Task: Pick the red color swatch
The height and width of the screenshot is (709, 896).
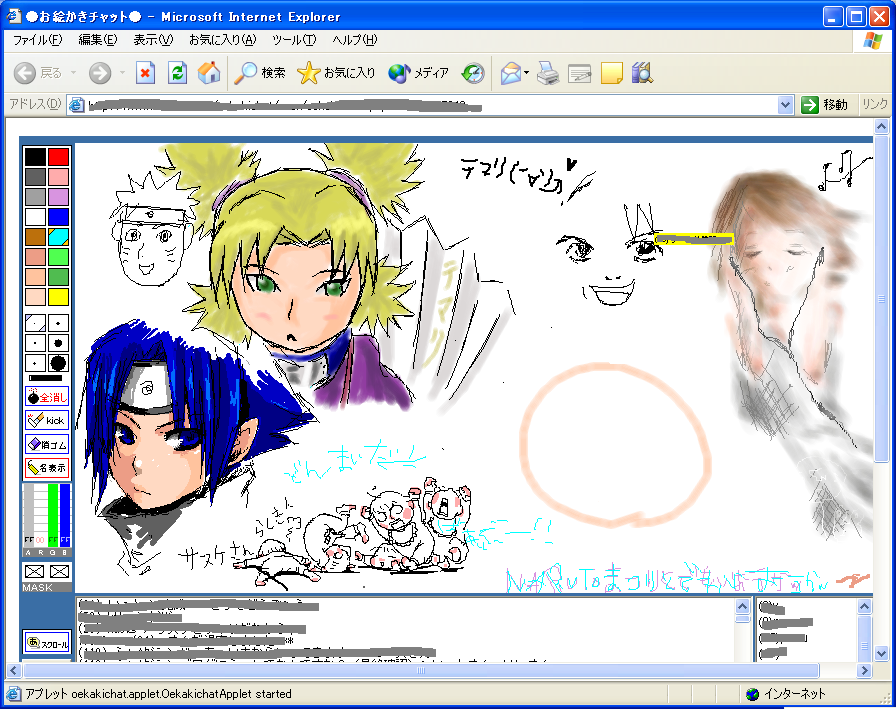Action: [58, 157]
